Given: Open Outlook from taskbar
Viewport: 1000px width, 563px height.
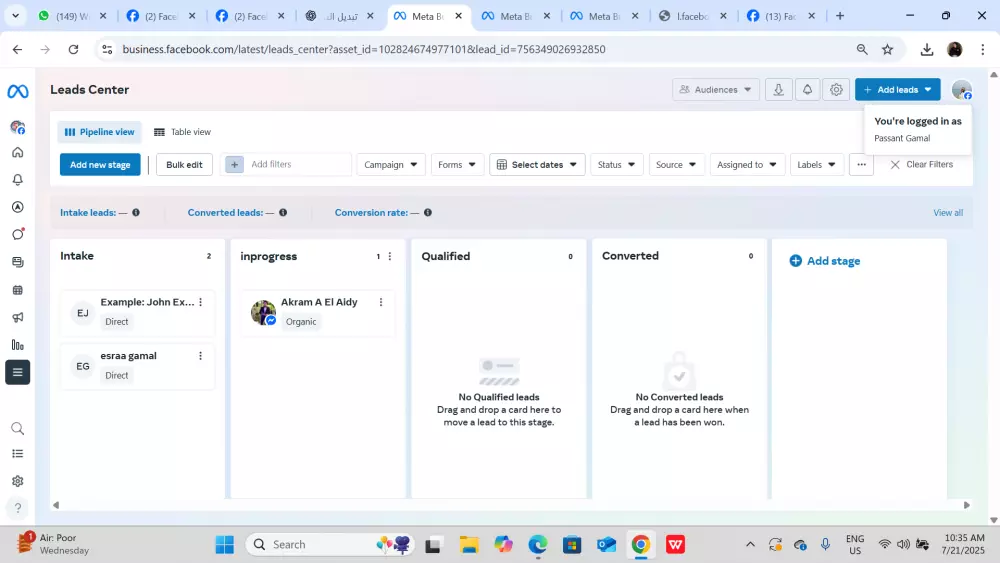Looking at the screenshot, I should [607, 545].
